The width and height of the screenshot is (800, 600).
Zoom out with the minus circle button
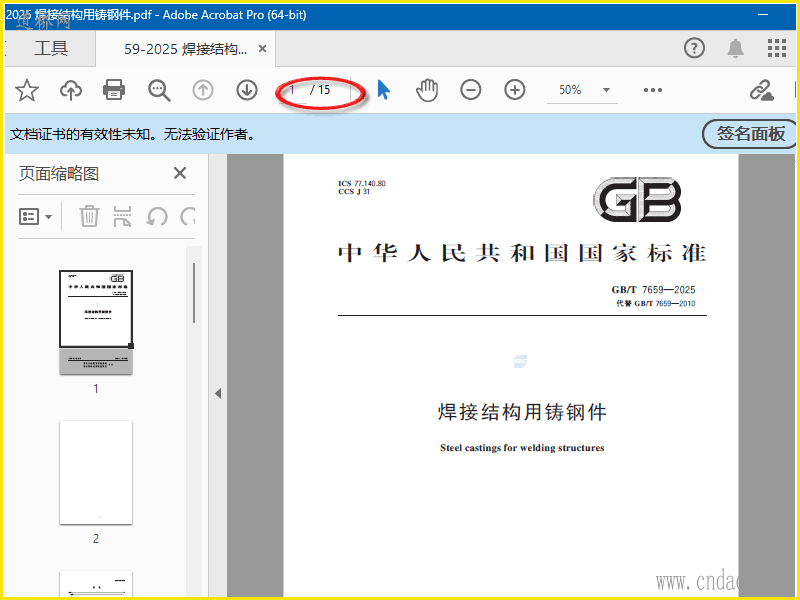point(470,90)
